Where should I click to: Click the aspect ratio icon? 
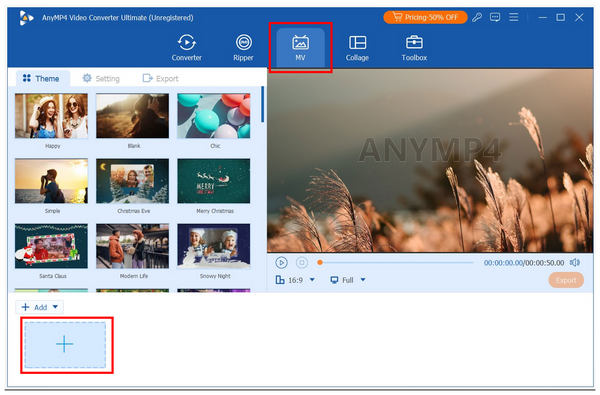pyautogui.click(x=280, y=280)
